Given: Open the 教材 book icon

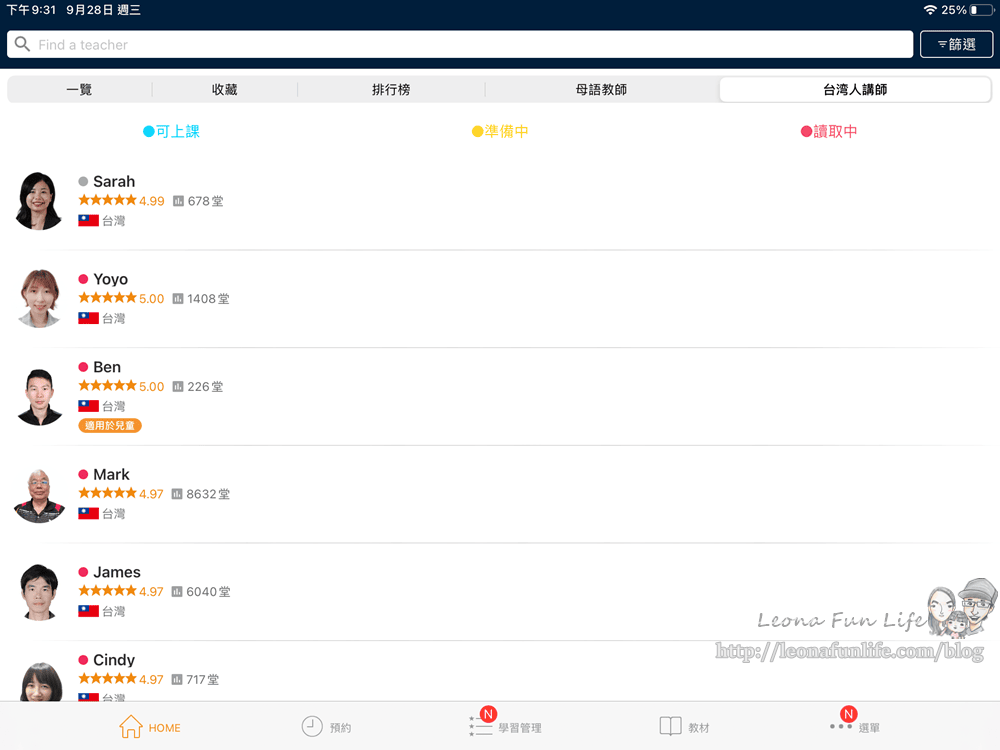Looking at the screenshot, I should pos(670,727).
